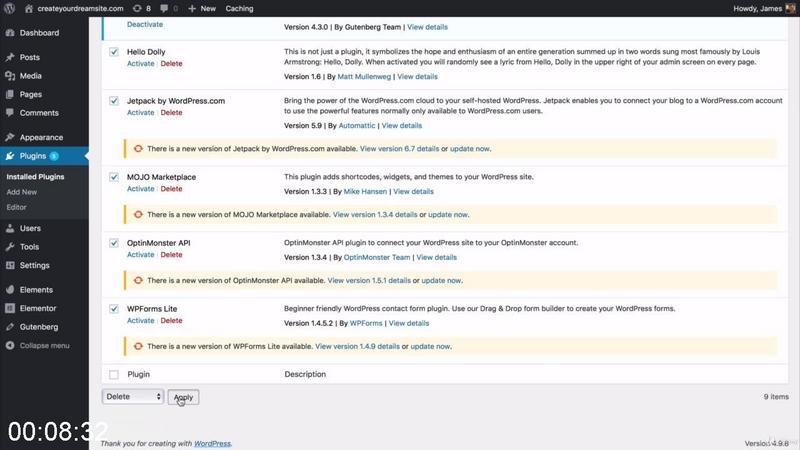Click update now for Jetpack

[x=469, y=149]
